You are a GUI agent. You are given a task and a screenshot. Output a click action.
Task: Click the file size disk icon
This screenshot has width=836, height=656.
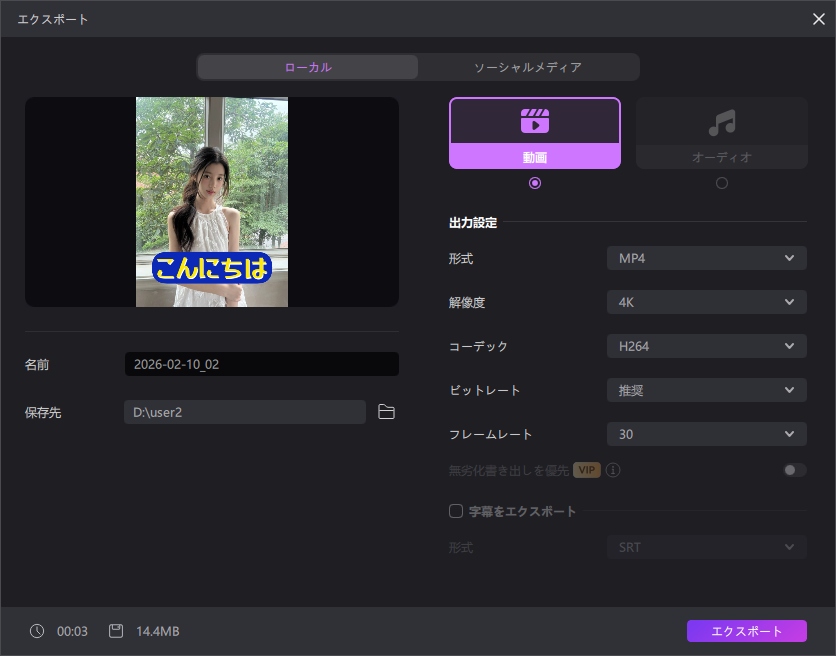(116, 631)
